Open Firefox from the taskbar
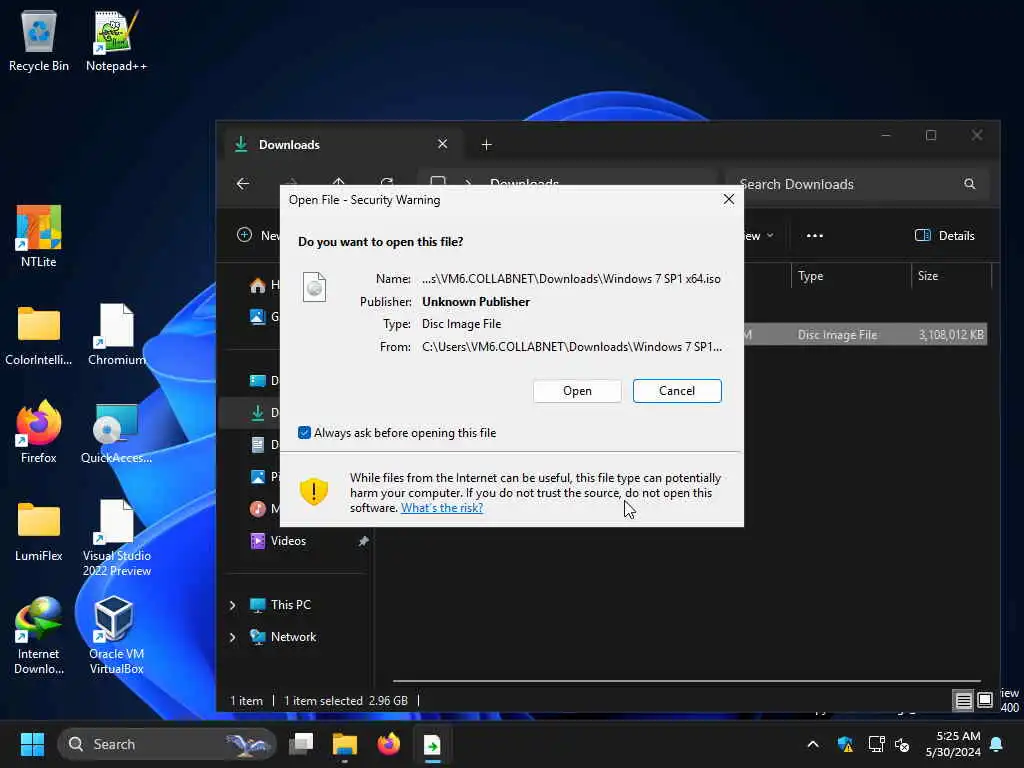This screenshot has height=768, width=1024. tap(389, 744)
